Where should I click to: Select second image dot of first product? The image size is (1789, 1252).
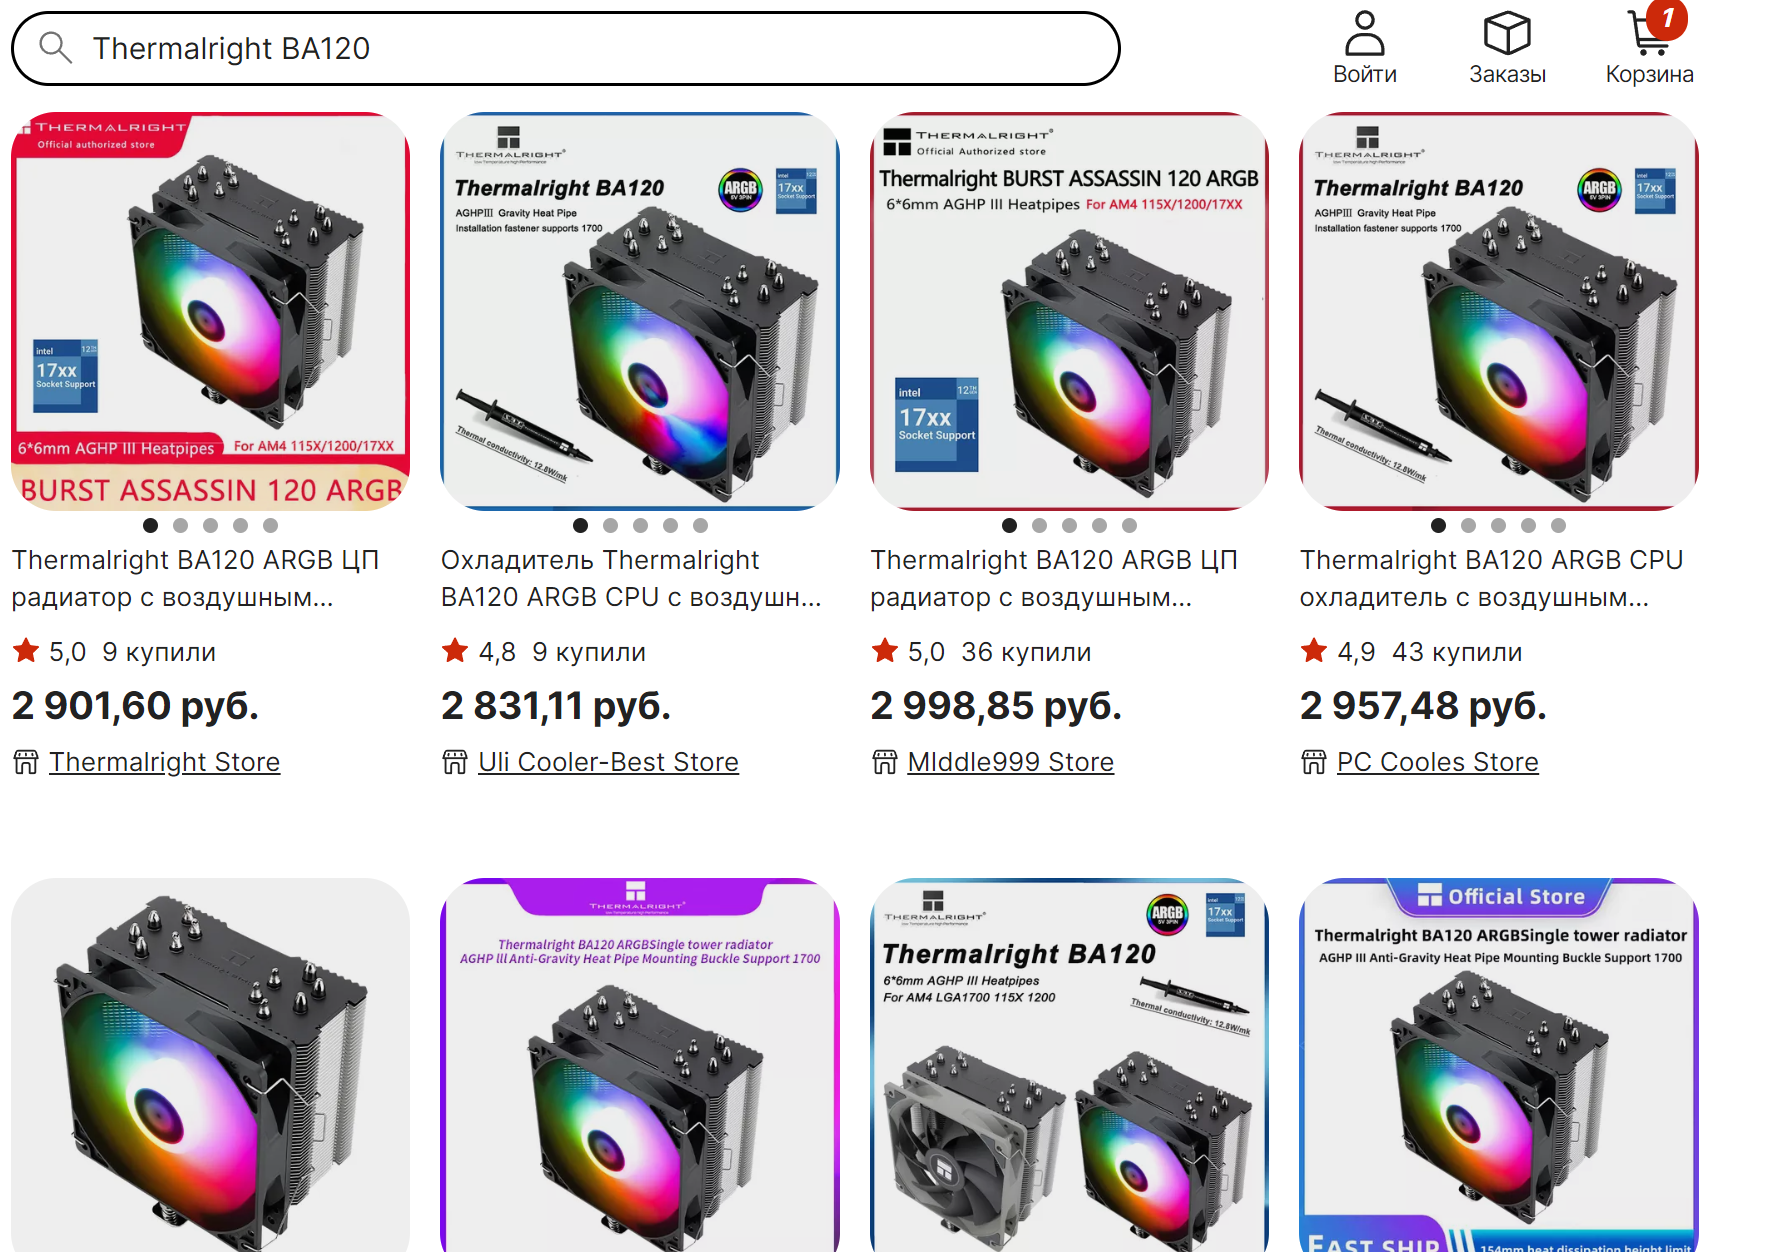tap(180, 525)
